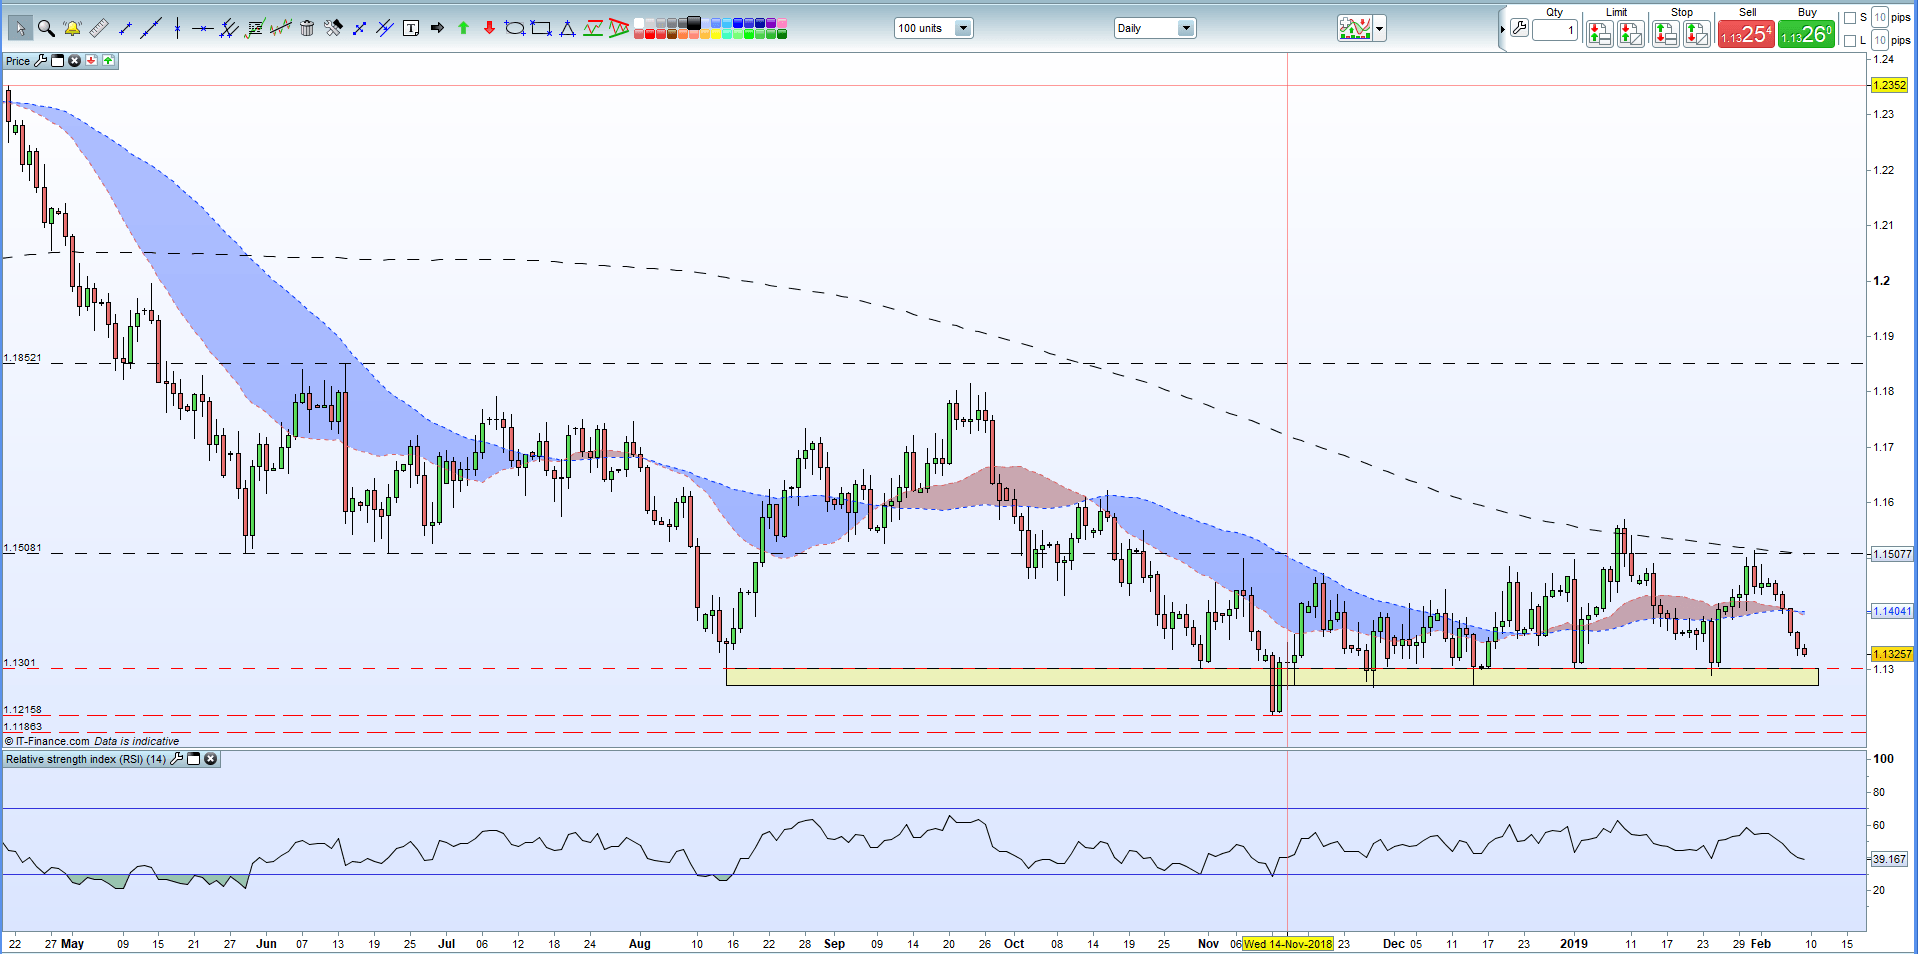Close the Price panel with X icon
The image size is (1918, 954).
pos(74,61)
